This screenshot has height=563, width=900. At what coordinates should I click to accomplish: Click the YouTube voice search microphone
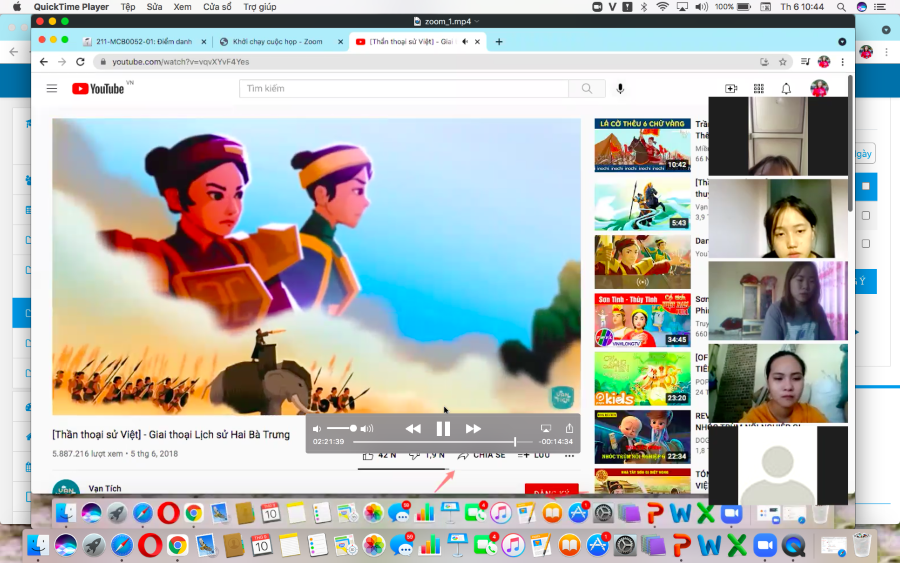620,88
